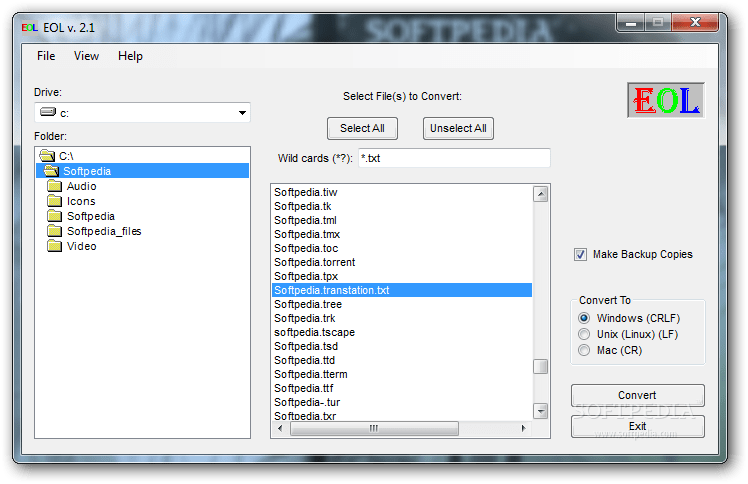The width and height of the screenshot is (748, 484).
Task: Select file Softpedia.ttd
Action: [x=304, y=360]
